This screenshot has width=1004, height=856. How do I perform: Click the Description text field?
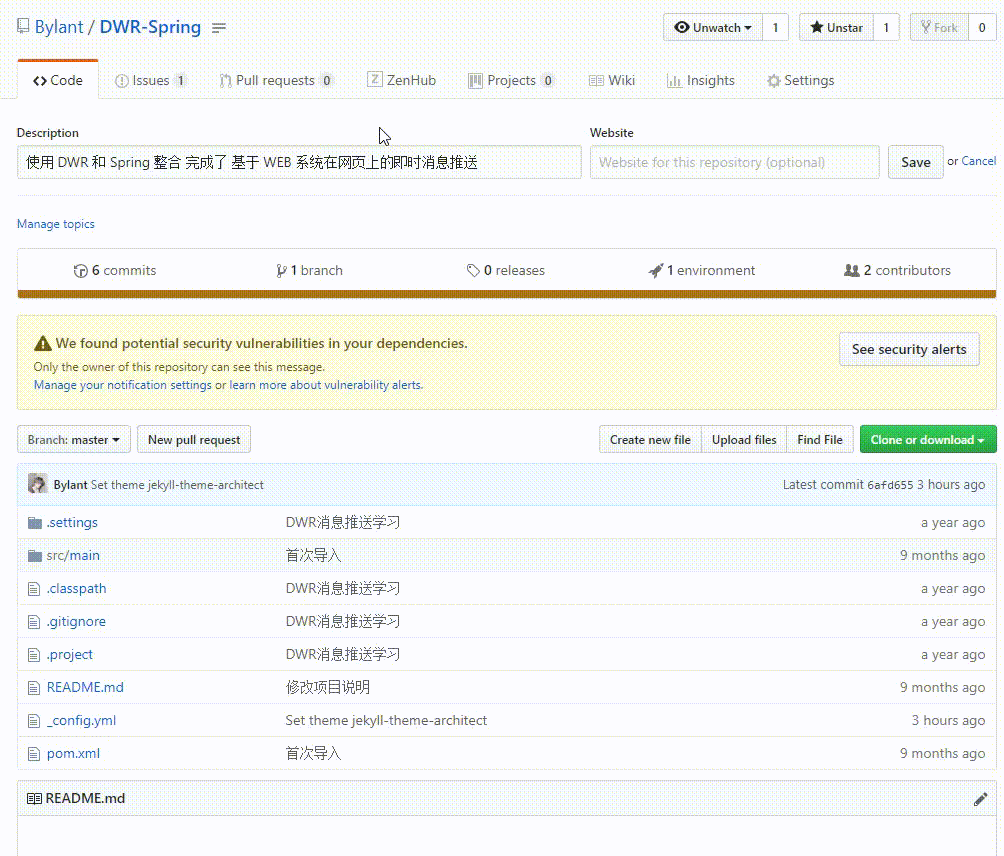[x=299, y=162]
